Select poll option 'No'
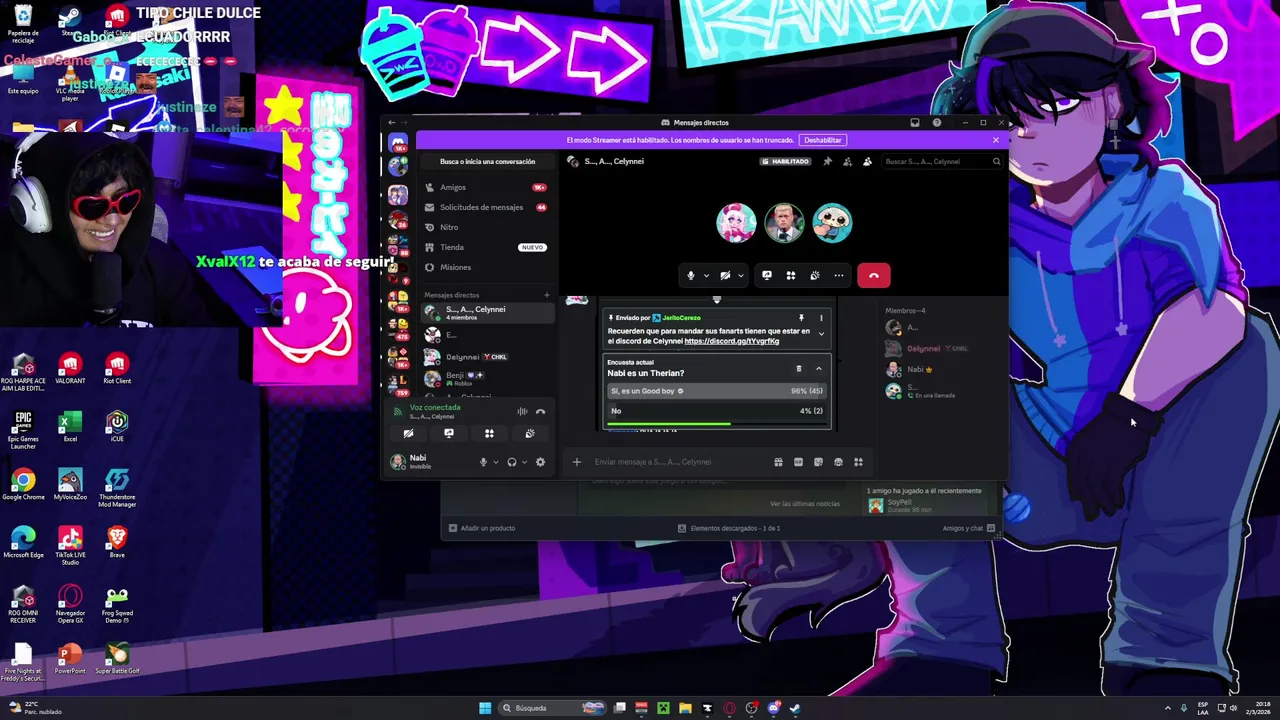The width and height of the screenshot is (1280, 720). [717, 411]
